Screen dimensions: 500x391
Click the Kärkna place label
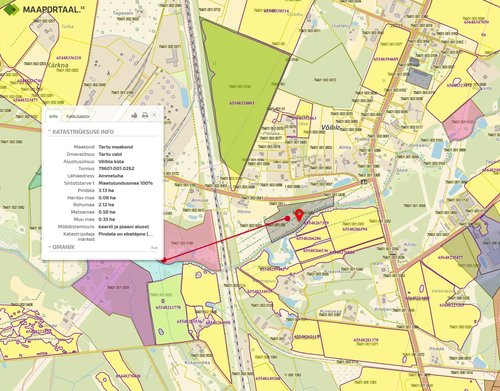58,65
